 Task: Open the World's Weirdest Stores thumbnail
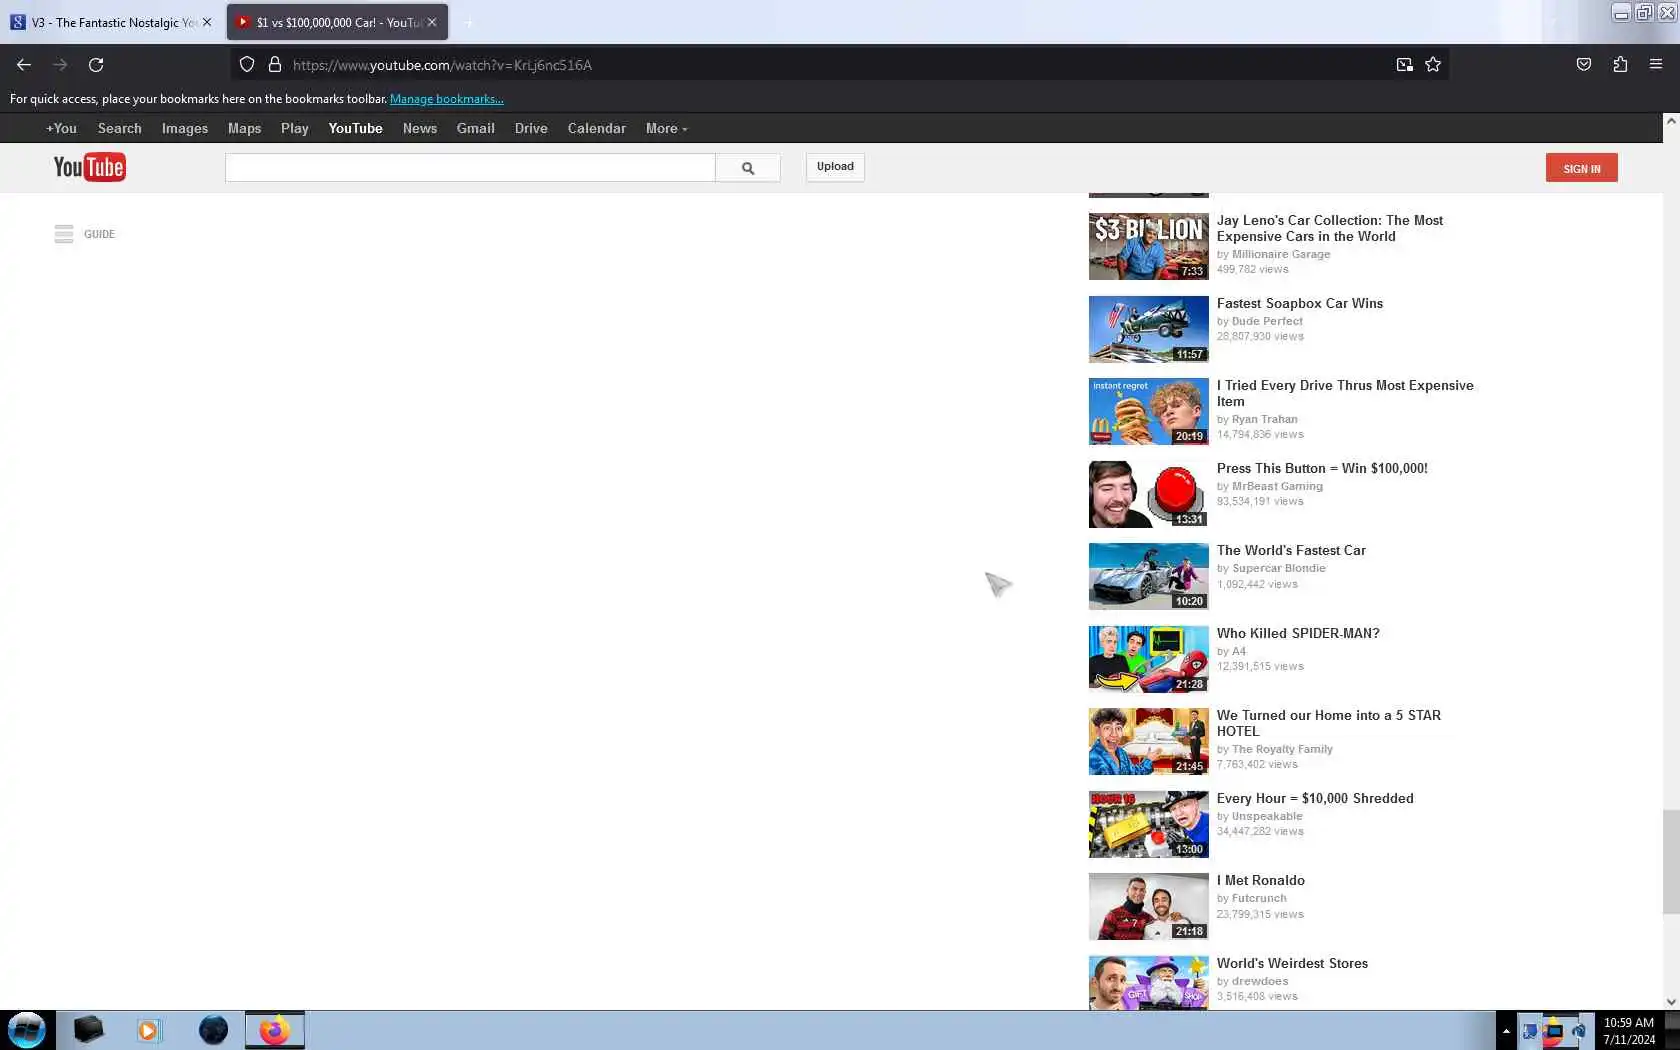pos(1149,983)
